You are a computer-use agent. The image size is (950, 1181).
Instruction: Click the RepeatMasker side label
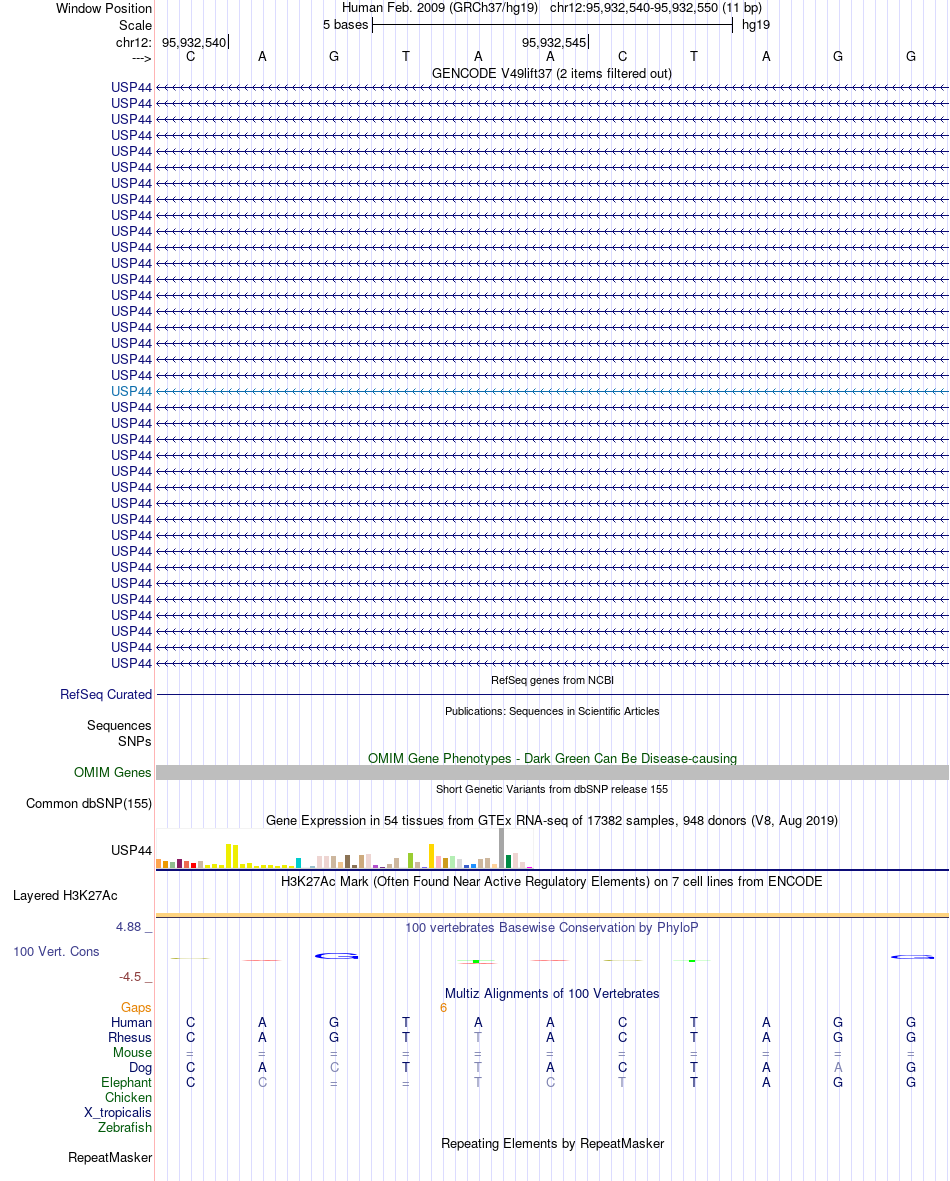(110, 1158)
